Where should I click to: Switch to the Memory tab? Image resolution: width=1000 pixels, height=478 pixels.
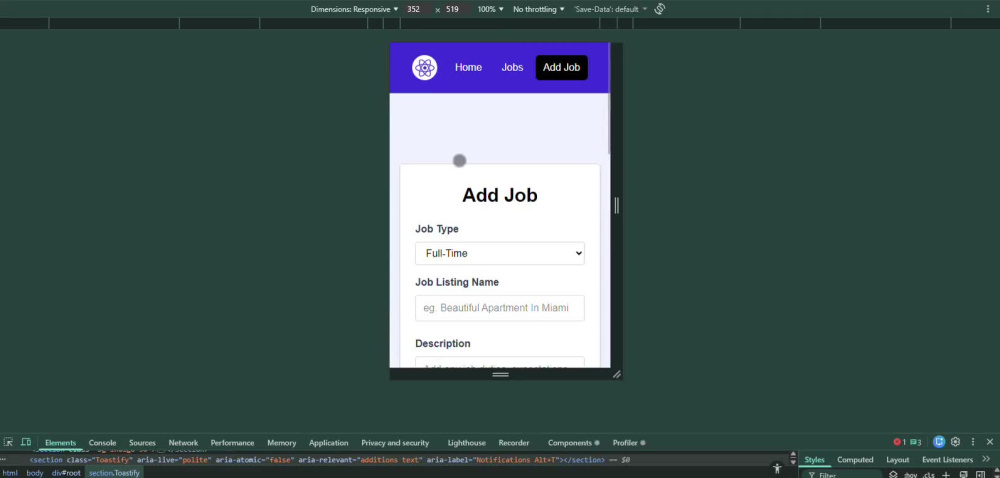coord(282,442)
